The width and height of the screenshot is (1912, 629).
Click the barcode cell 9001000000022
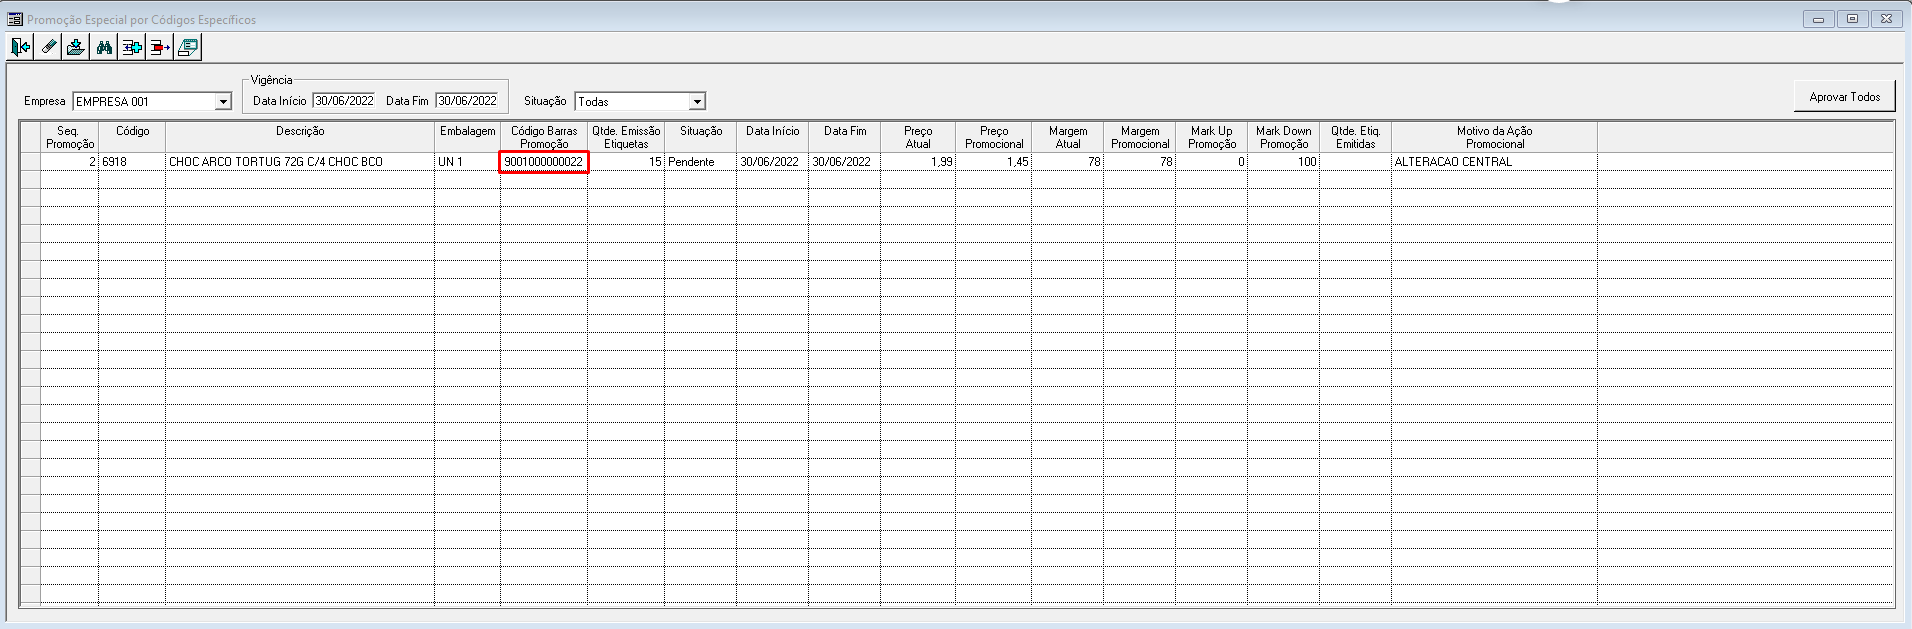[x=544, y=162]
